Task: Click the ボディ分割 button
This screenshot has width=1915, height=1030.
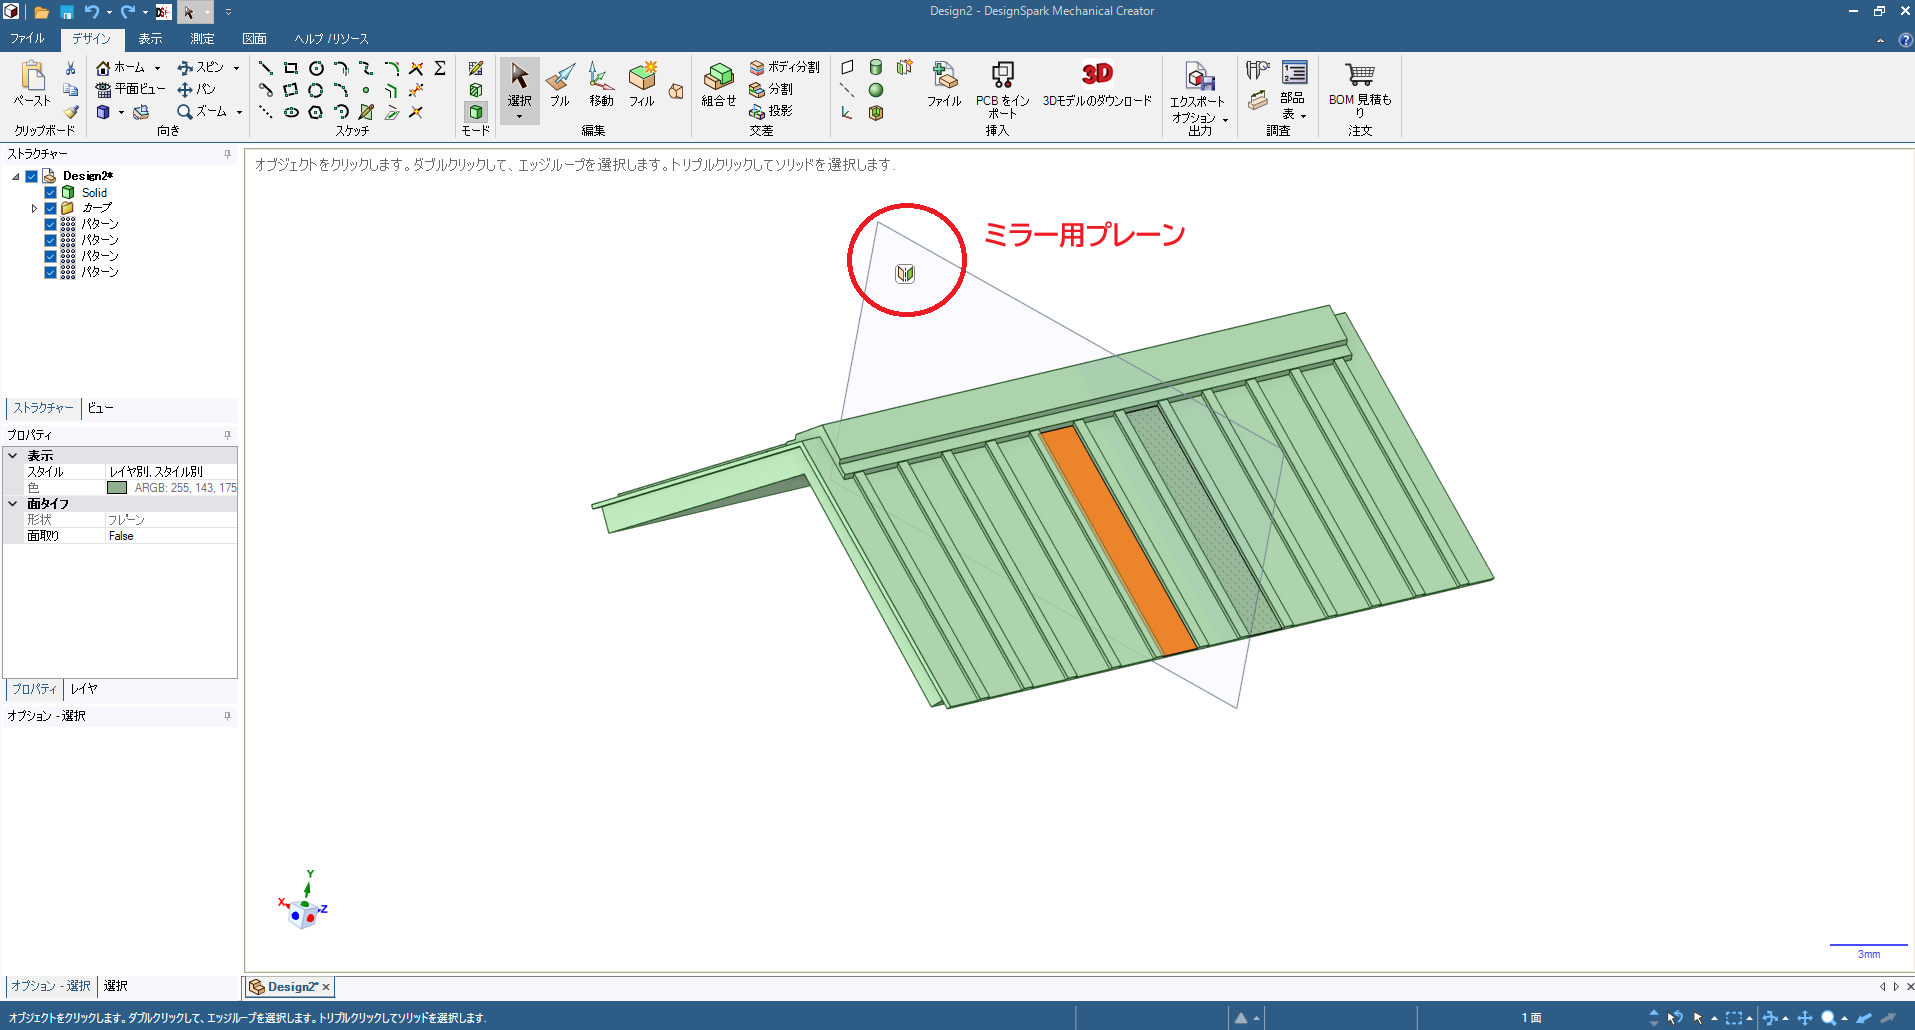Action: coord(785,67)
